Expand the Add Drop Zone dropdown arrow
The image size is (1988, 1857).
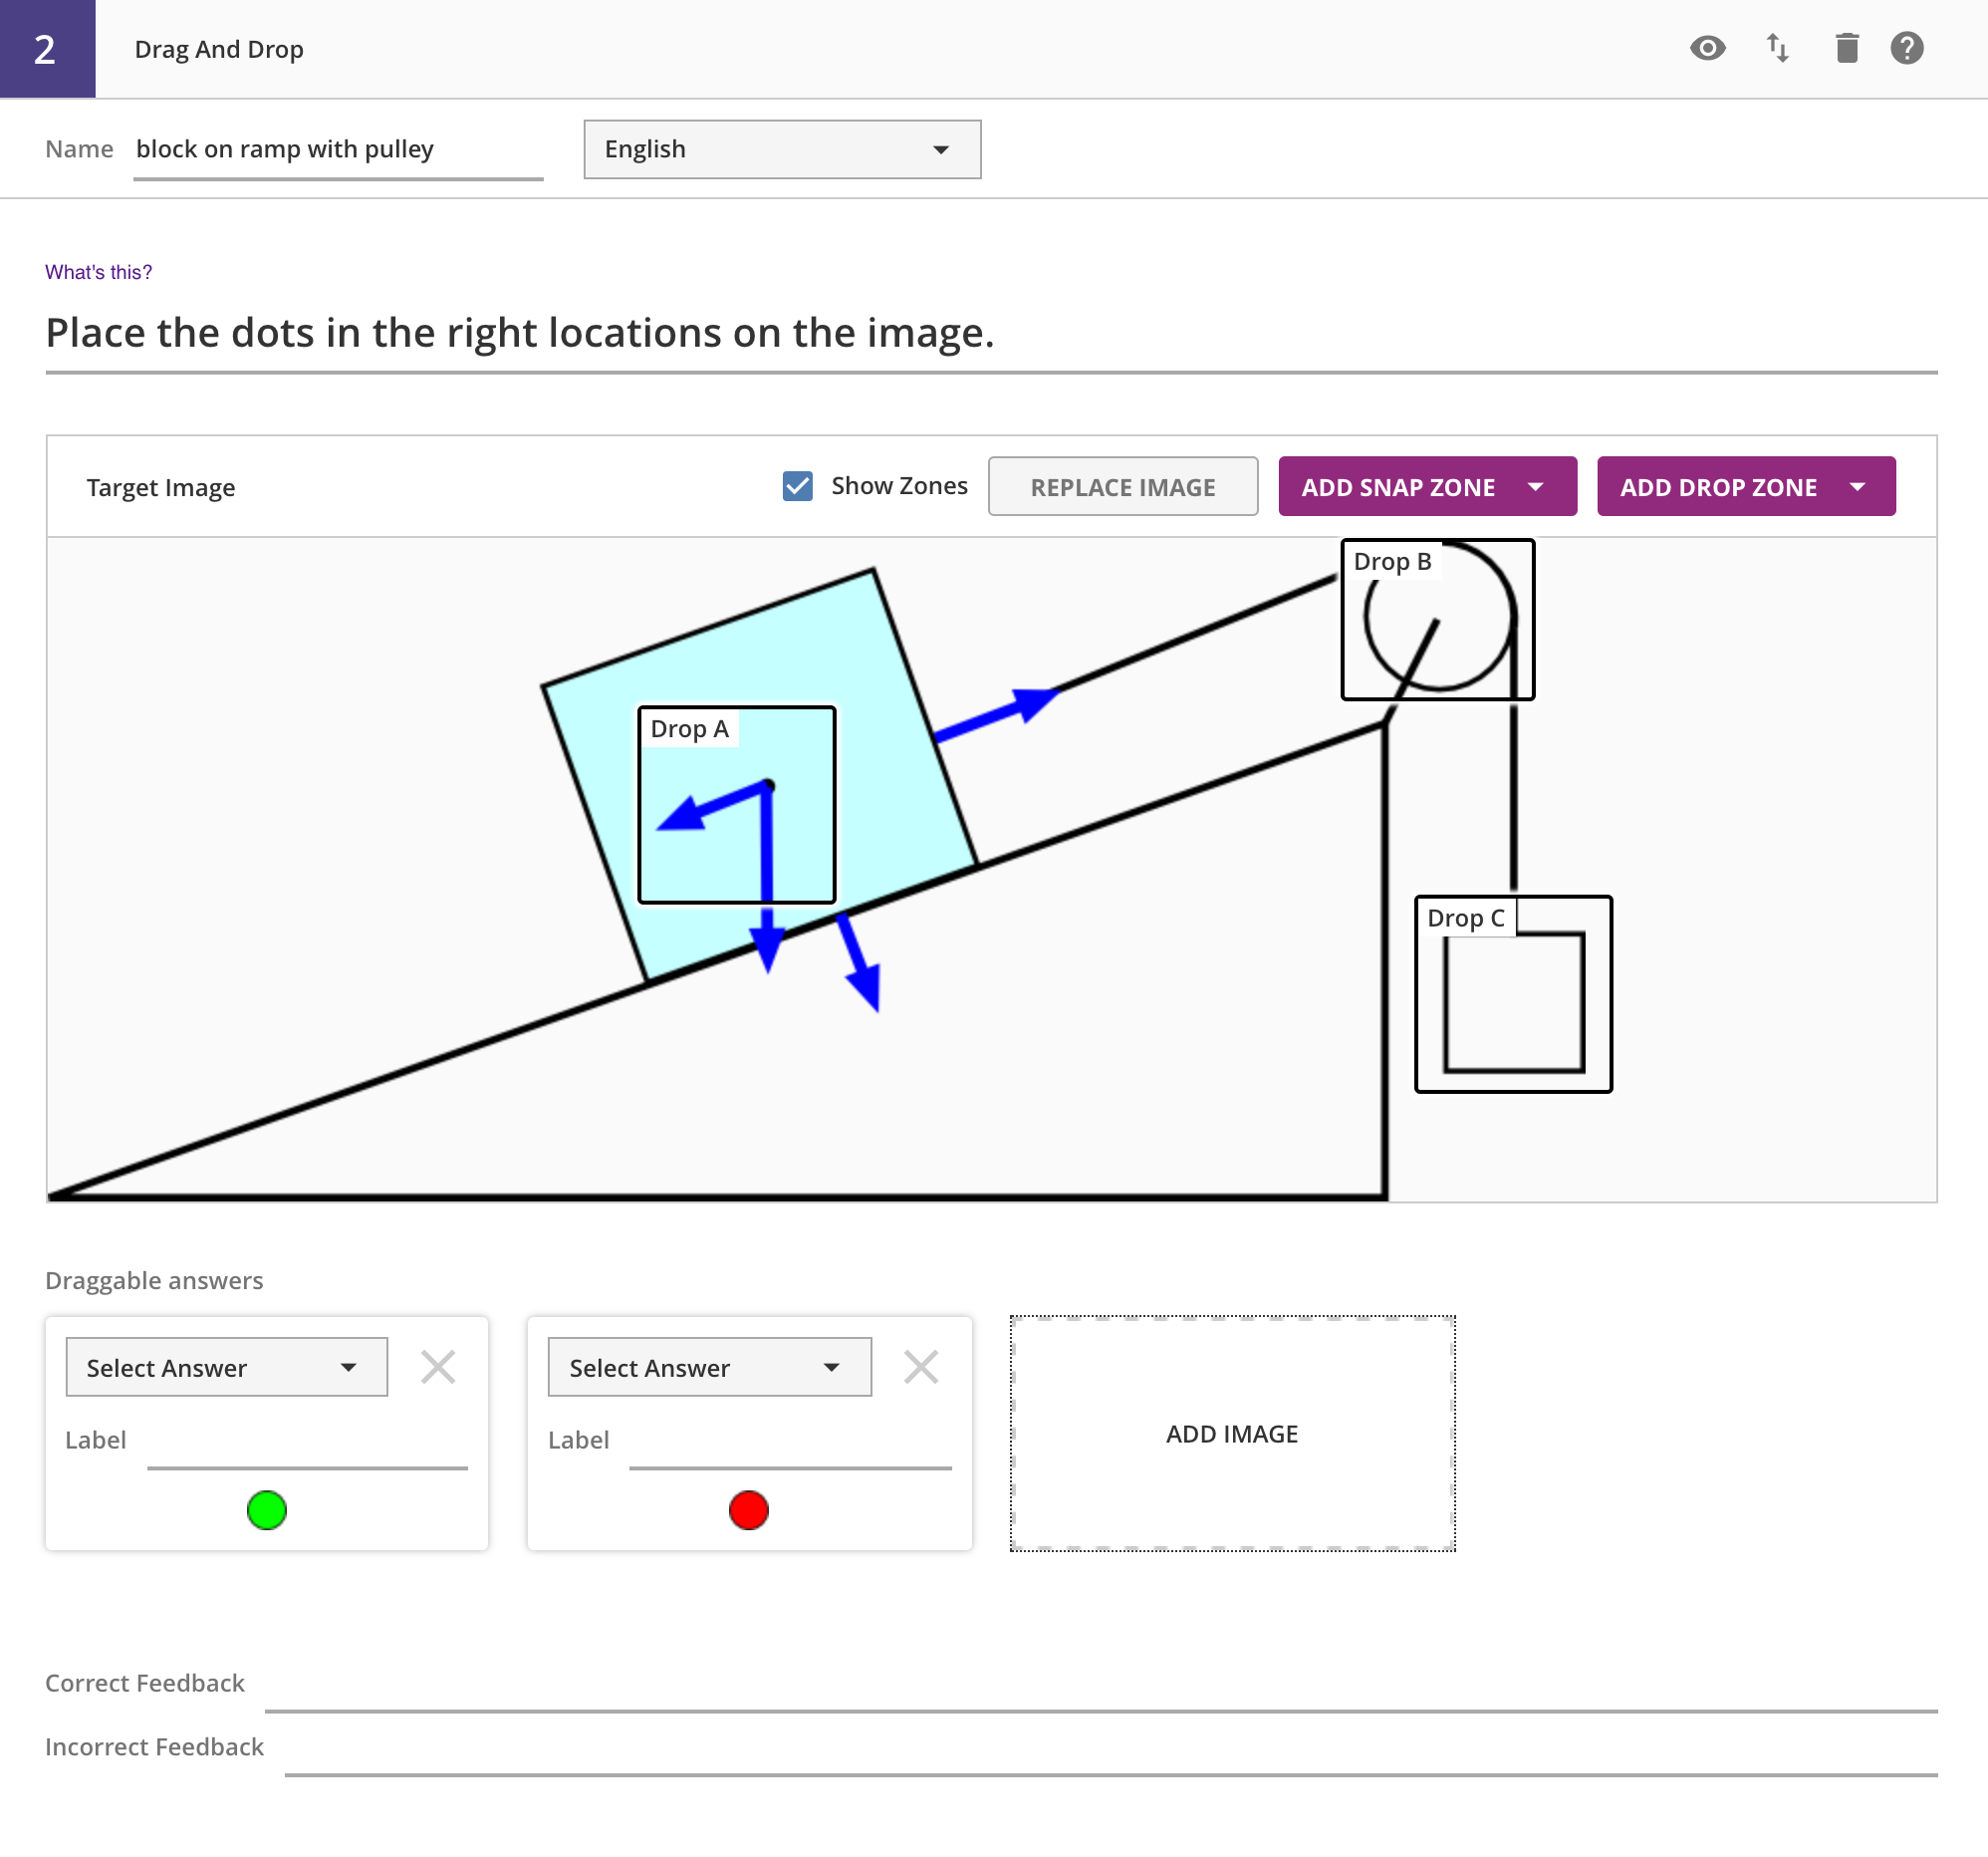(x=1857, y=487)
